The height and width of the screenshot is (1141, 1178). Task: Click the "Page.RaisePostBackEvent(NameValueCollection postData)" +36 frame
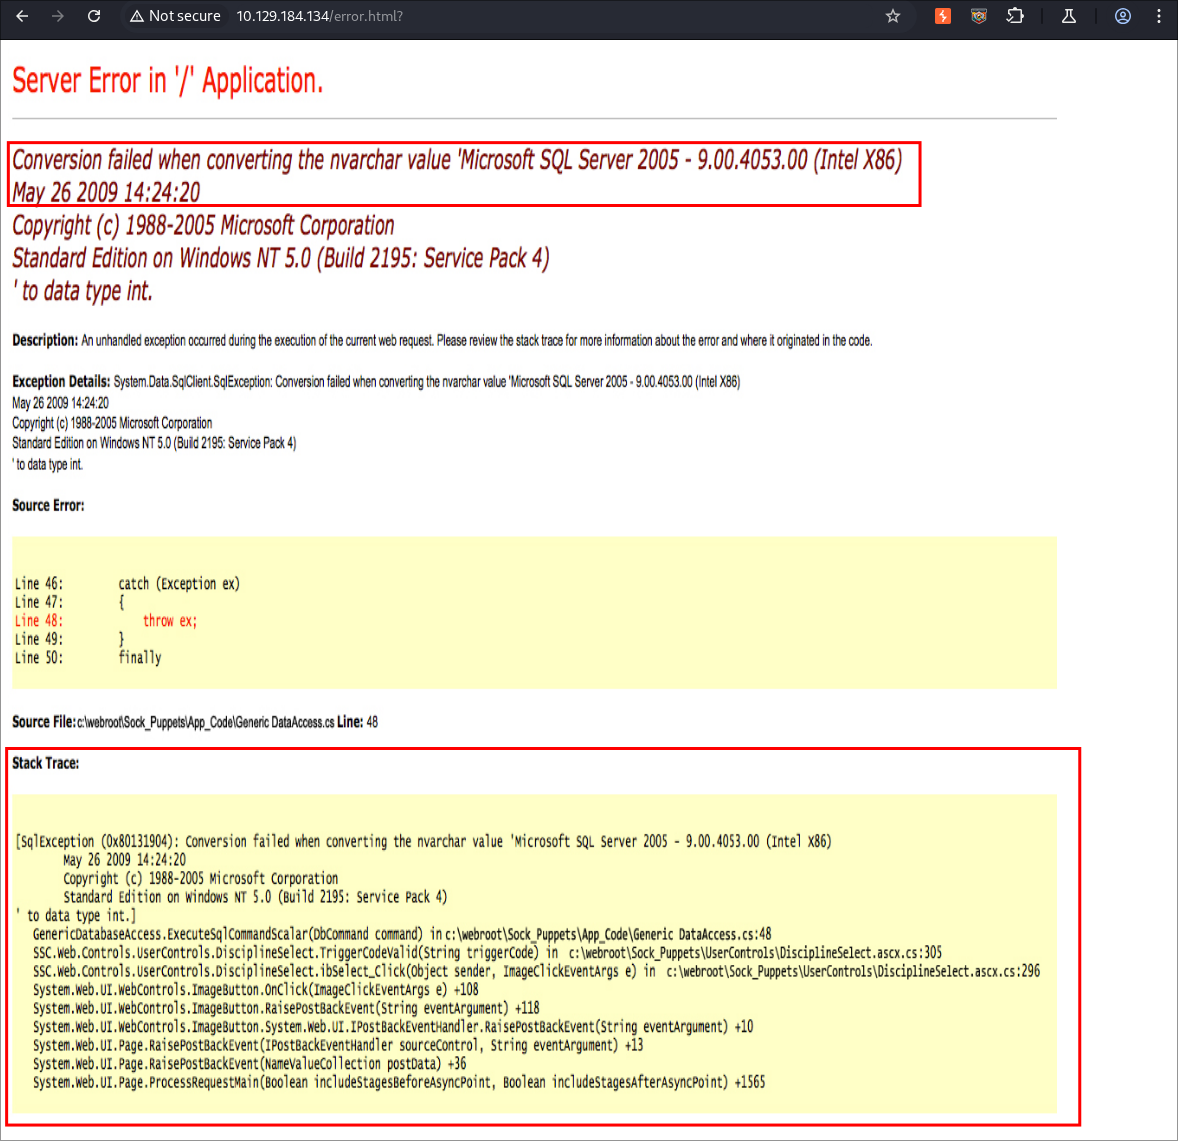(249, 1064)
